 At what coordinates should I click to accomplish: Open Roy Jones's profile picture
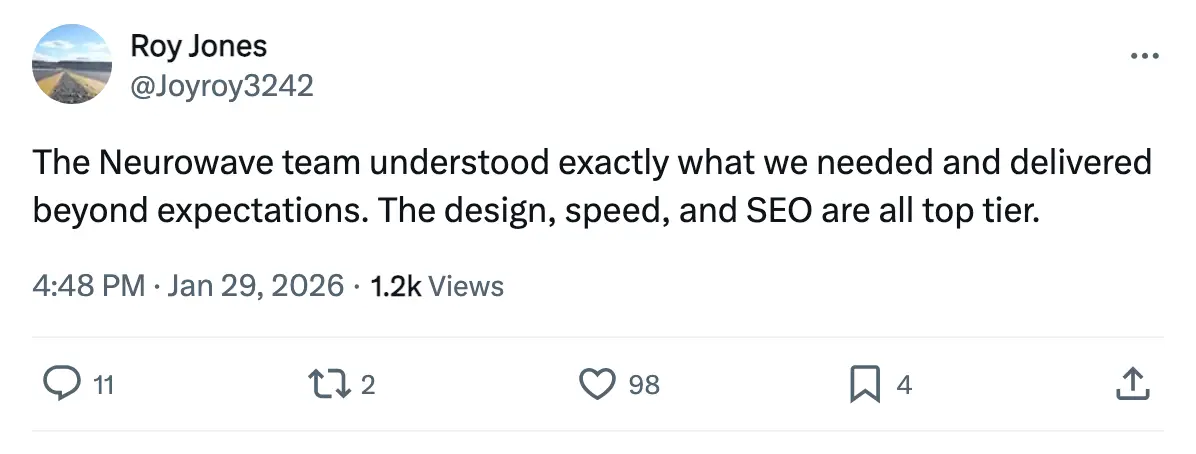point(72,65)
